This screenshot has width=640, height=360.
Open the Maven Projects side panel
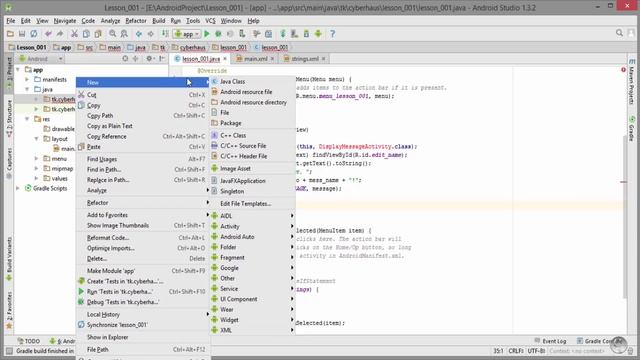(631, 82)
